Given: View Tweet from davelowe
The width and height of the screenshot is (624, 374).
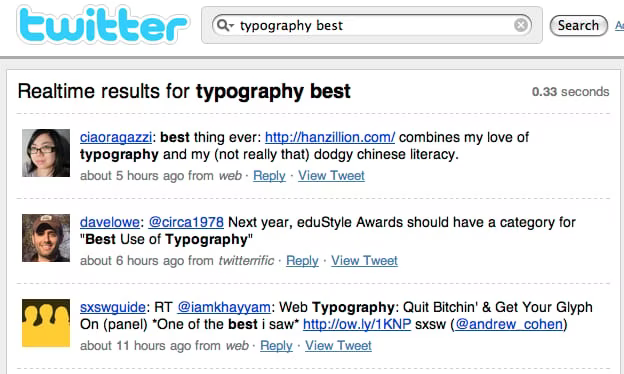Looking at the screenshot, I should click(364, 261).
